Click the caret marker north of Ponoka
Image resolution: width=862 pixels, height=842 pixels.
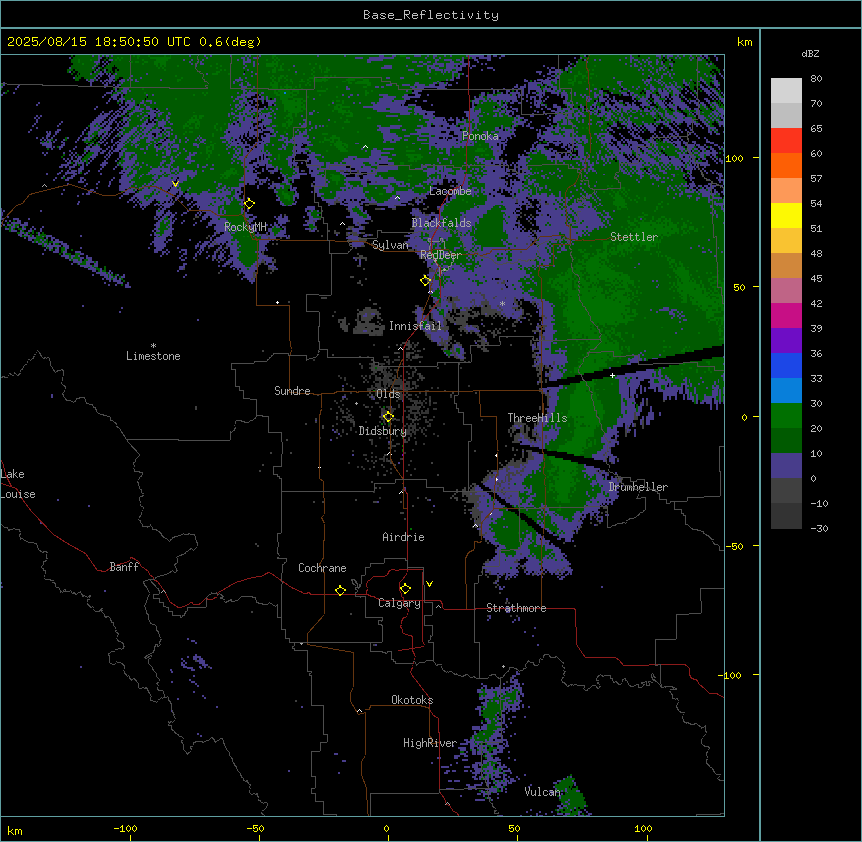(x=365, y=147)
